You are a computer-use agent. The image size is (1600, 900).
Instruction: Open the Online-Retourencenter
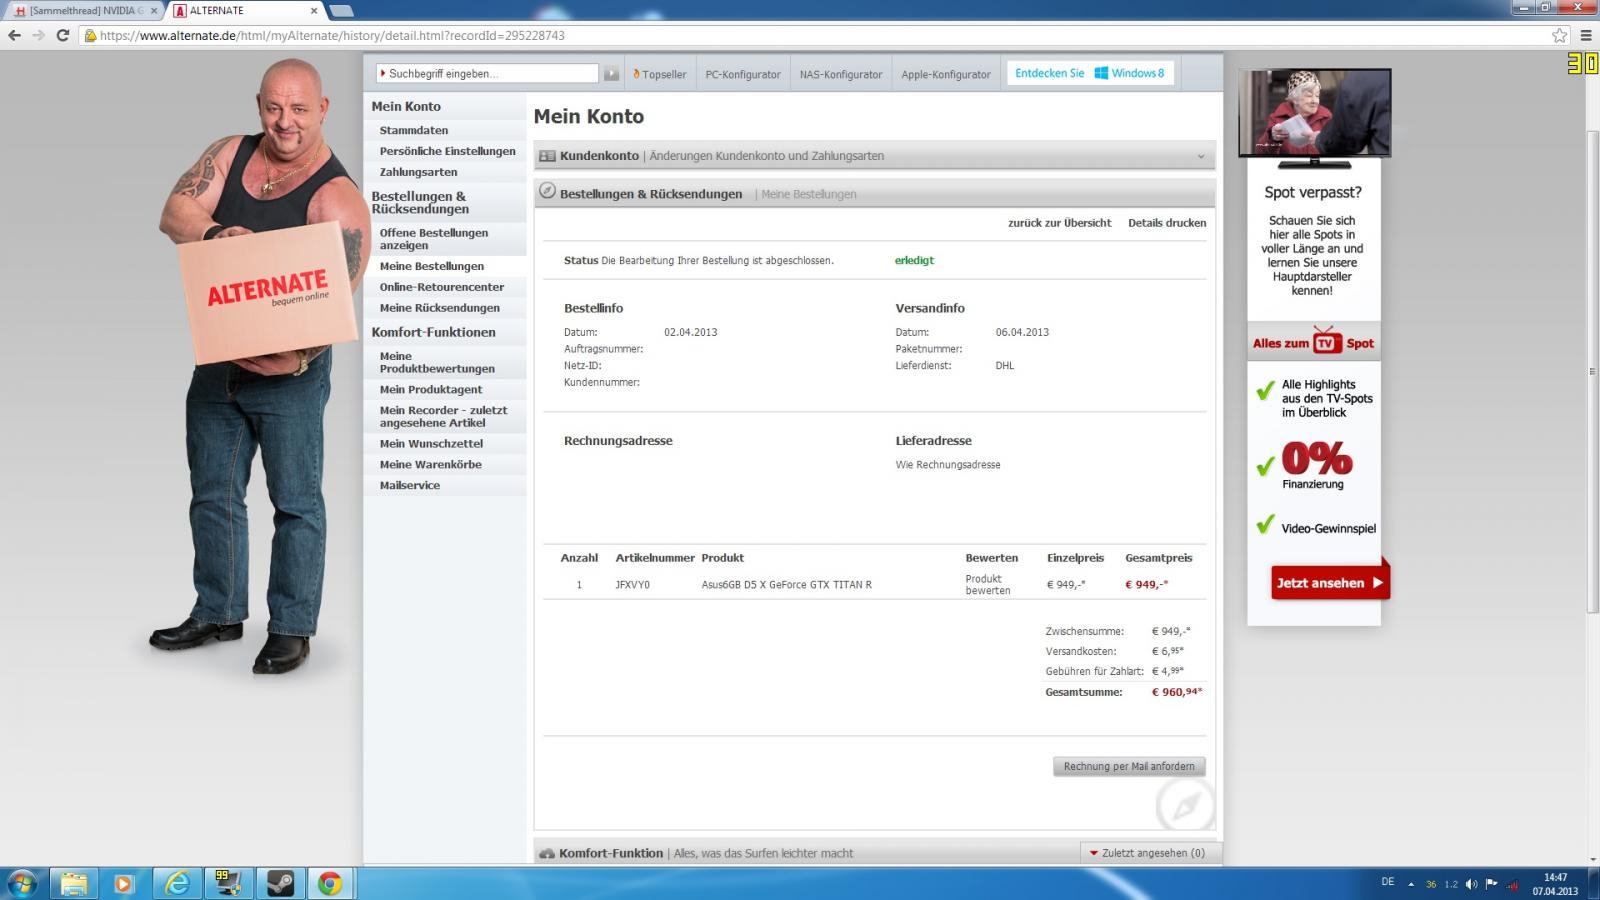(x=442, y=287)
